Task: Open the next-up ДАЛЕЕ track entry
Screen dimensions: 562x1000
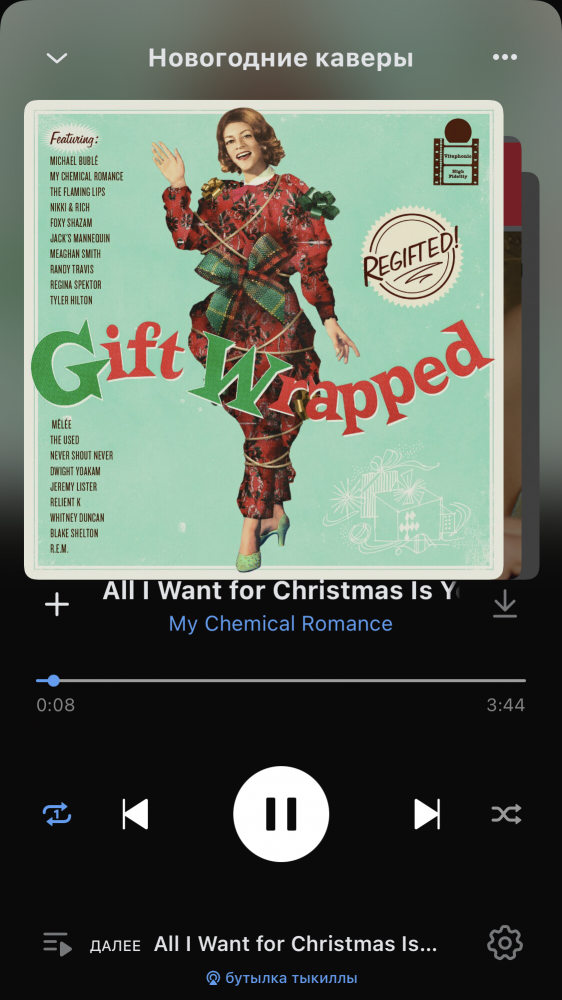Action: [x=263, y=944]
